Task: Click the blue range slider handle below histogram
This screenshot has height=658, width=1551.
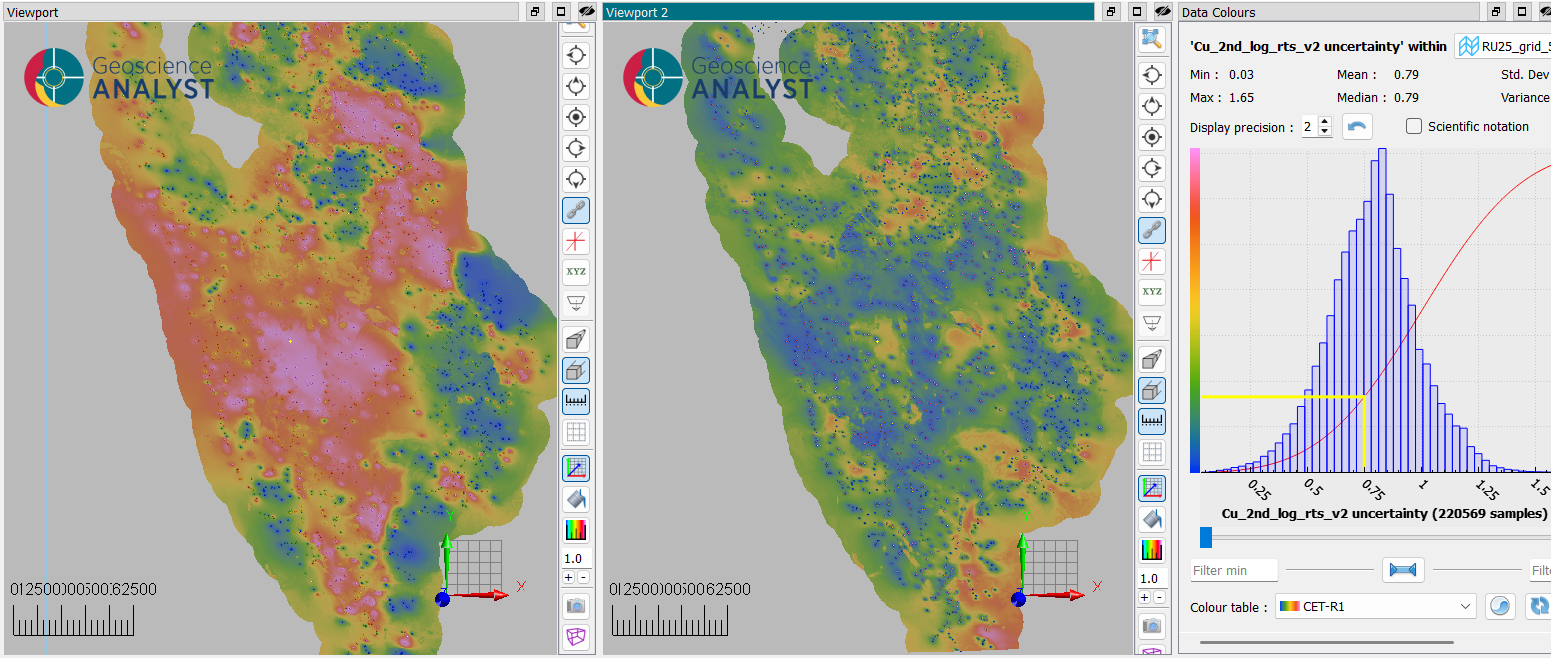Action: click(1205, 538)
